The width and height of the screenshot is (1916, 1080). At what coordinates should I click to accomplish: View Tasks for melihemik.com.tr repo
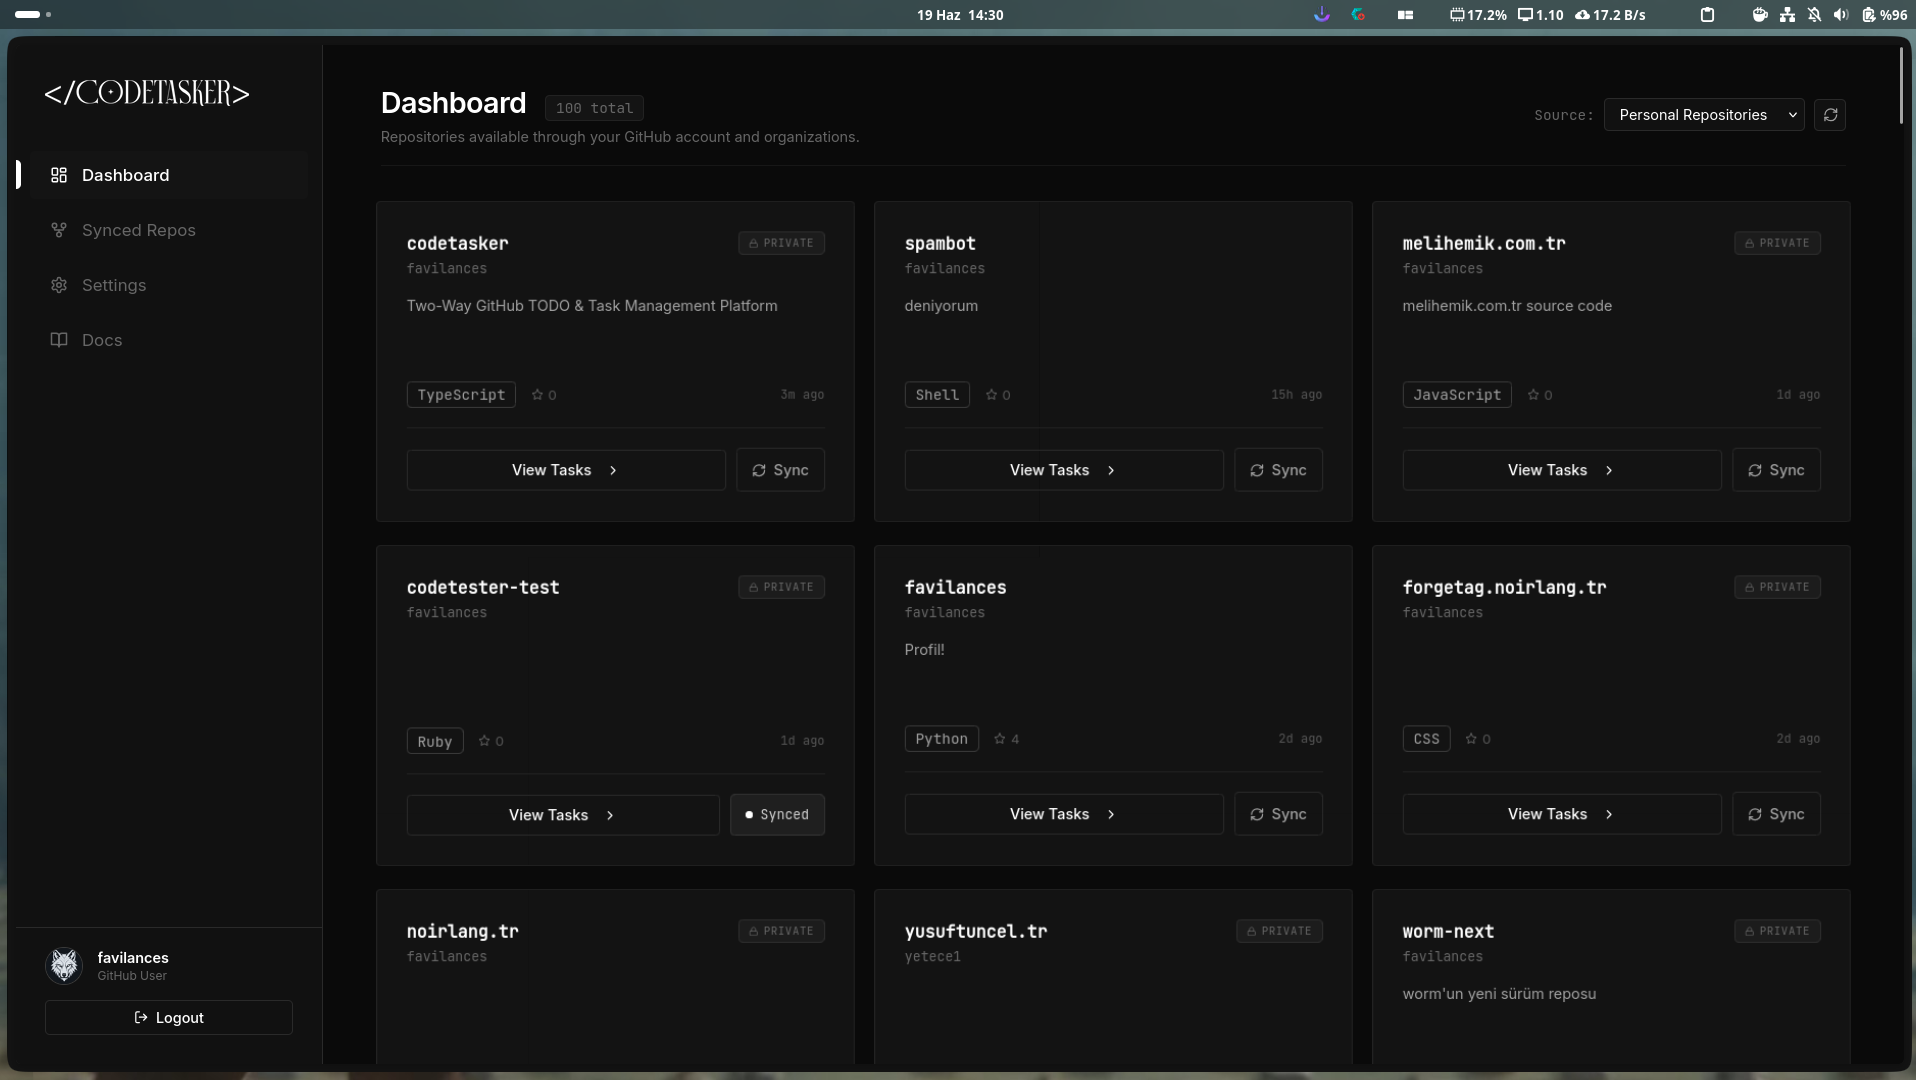coord(1562,470)
